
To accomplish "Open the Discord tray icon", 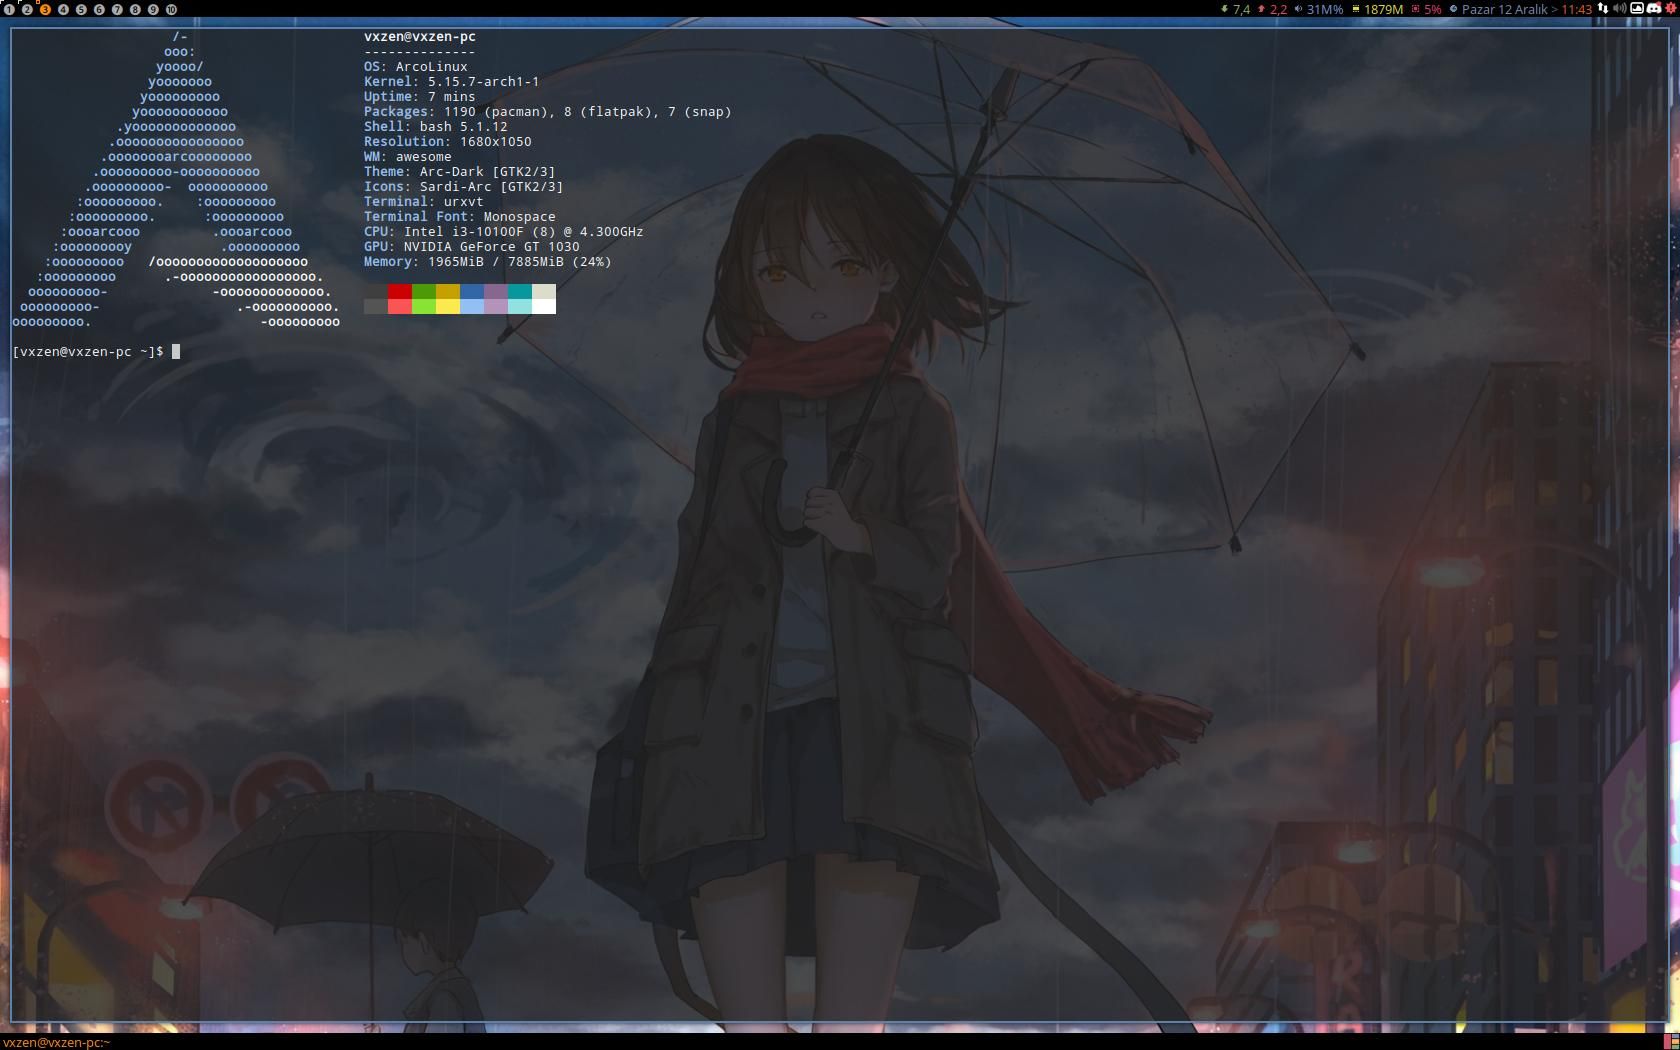I will pos(1654,8).
